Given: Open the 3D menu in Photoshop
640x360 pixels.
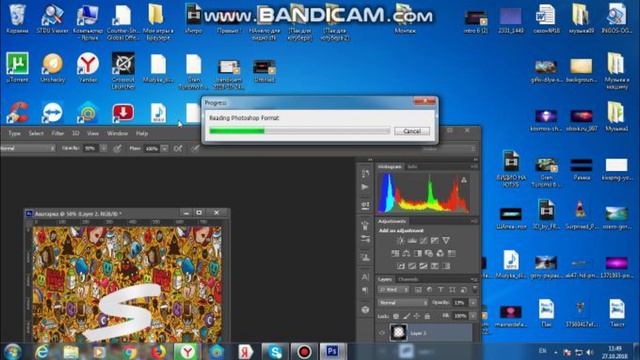Looking at the screenshot, I should 76,133.
